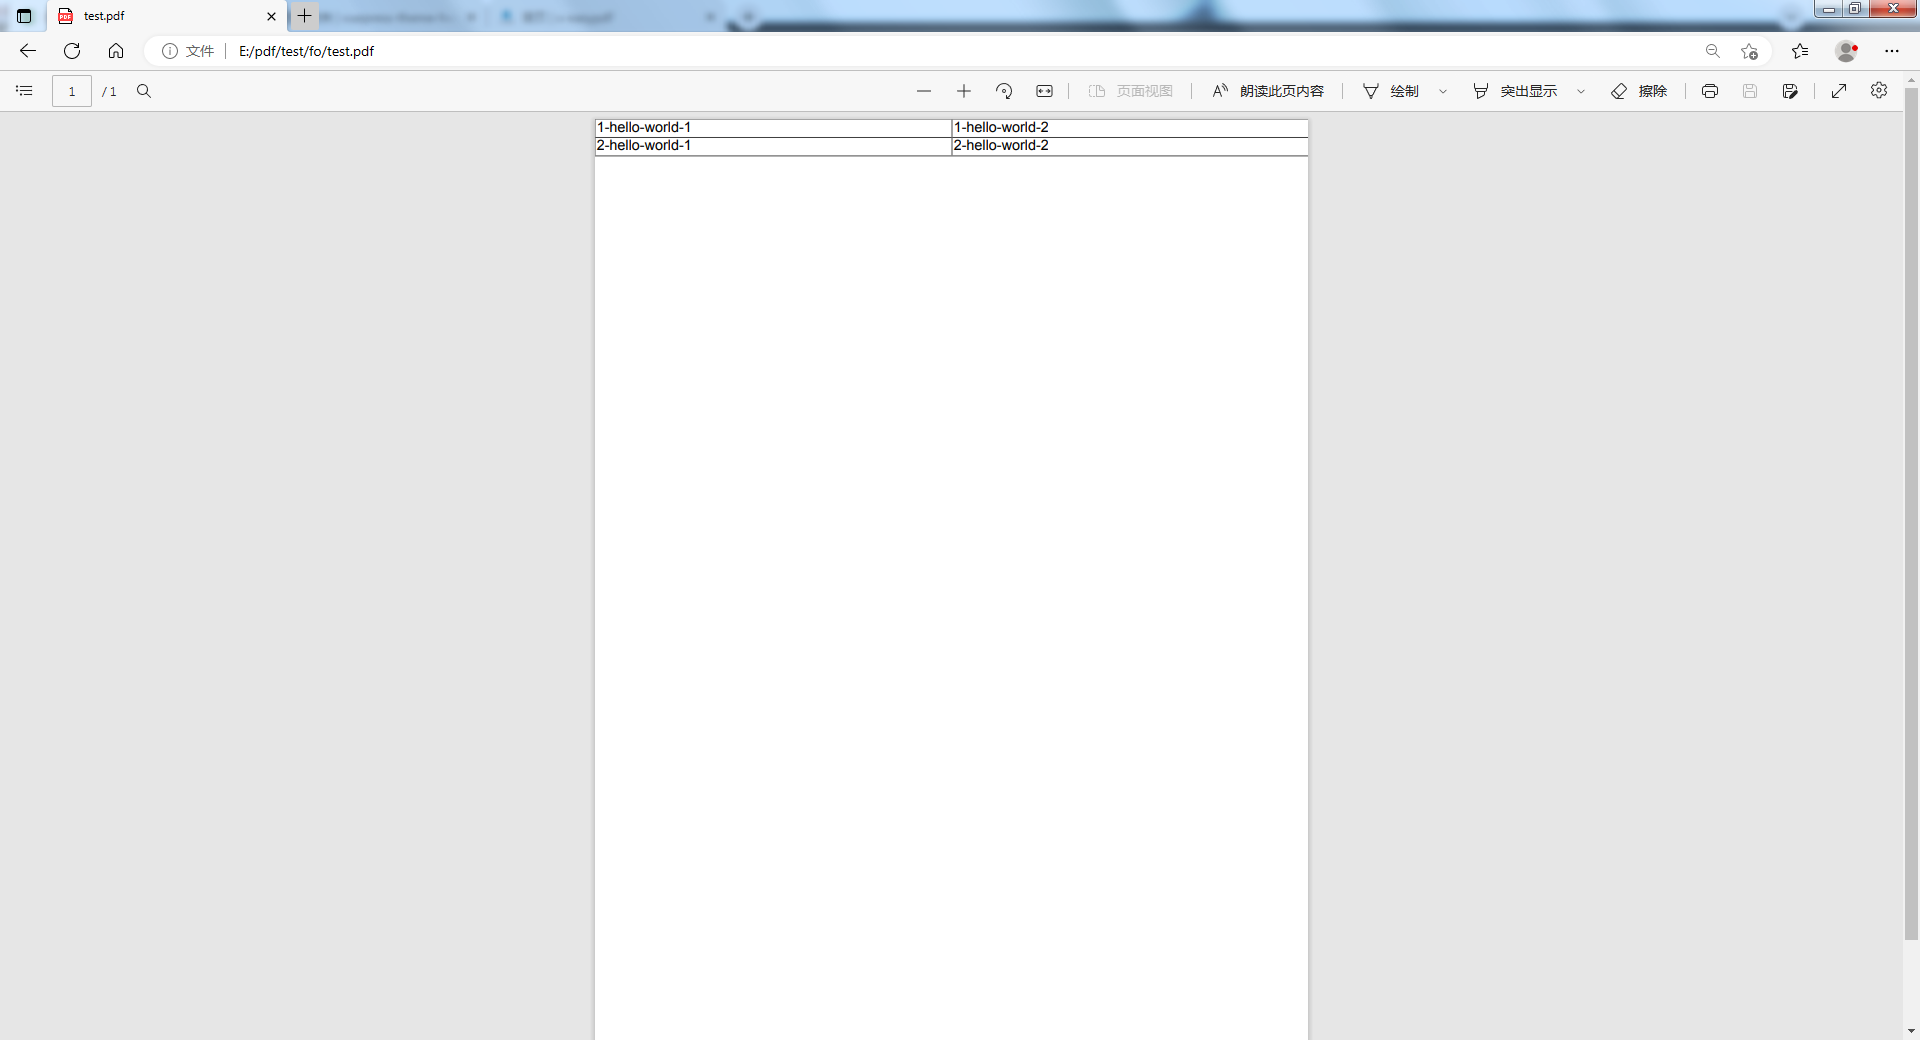Click the vertical scrollbar on the right
The height and width of the screenshot is (1040, 1920).
1911,500
